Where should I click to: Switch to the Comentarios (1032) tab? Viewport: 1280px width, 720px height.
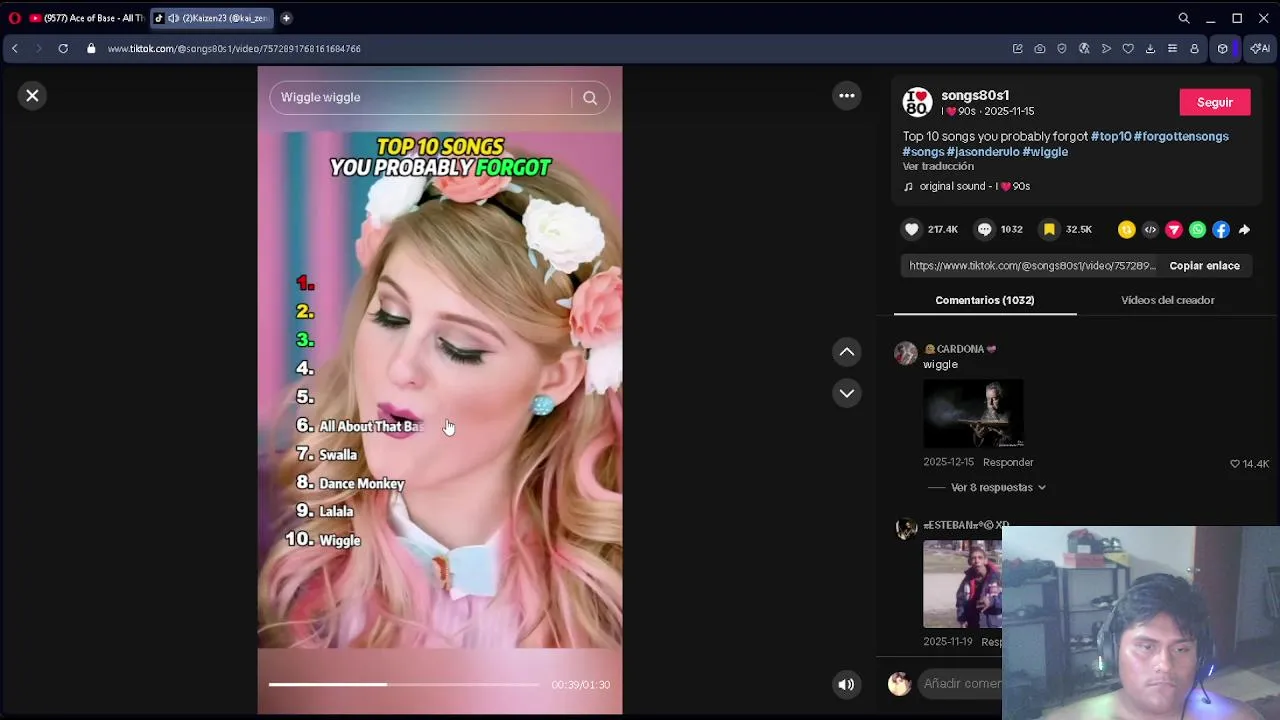pyautogui.click(x=985, y=300)
